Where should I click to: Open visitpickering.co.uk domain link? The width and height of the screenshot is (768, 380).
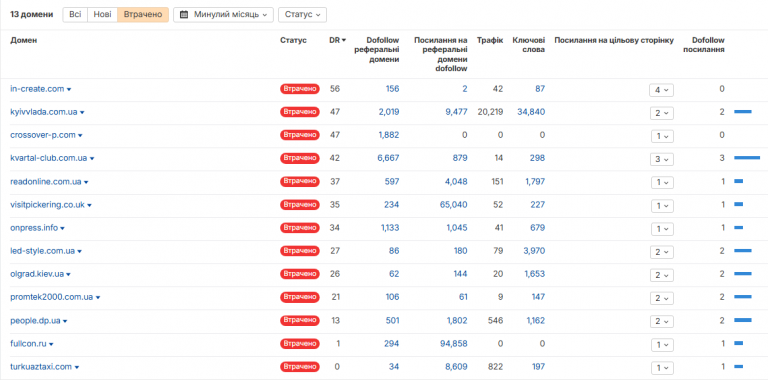48,205
